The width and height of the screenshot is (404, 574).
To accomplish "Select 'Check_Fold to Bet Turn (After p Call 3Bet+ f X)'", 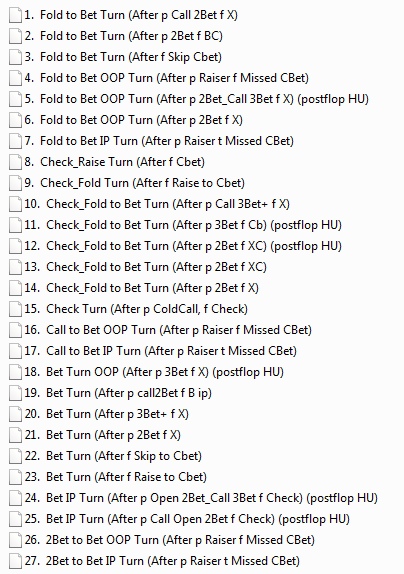I will [168, 204].
